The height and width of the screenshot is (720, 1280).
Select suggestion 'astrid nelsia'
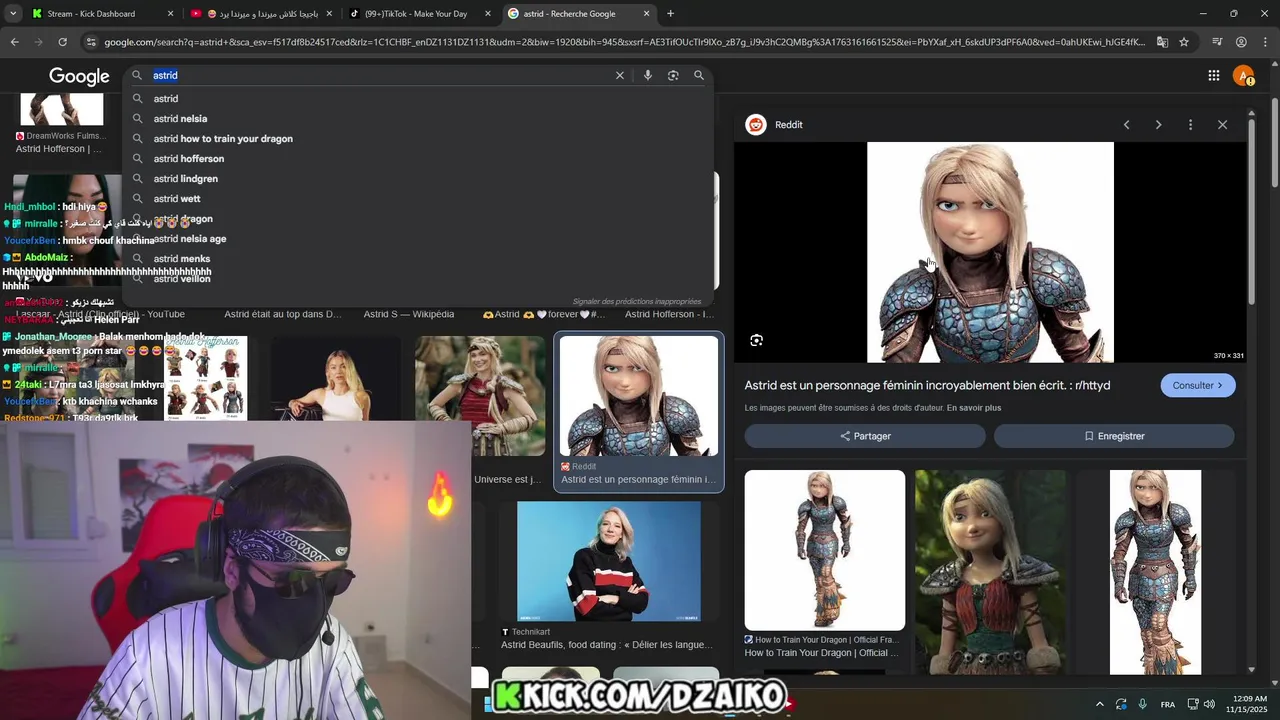180,118
